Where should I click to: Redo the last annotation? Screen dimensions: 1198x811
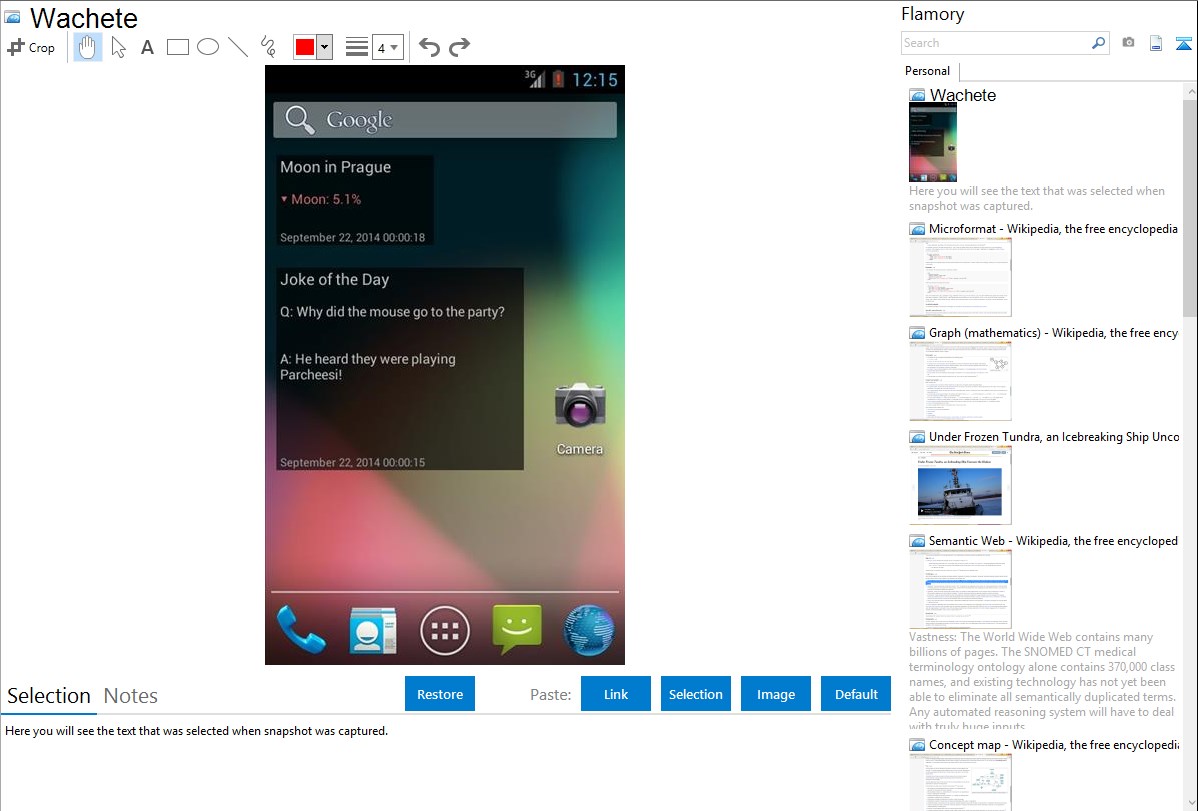(459, 47)
